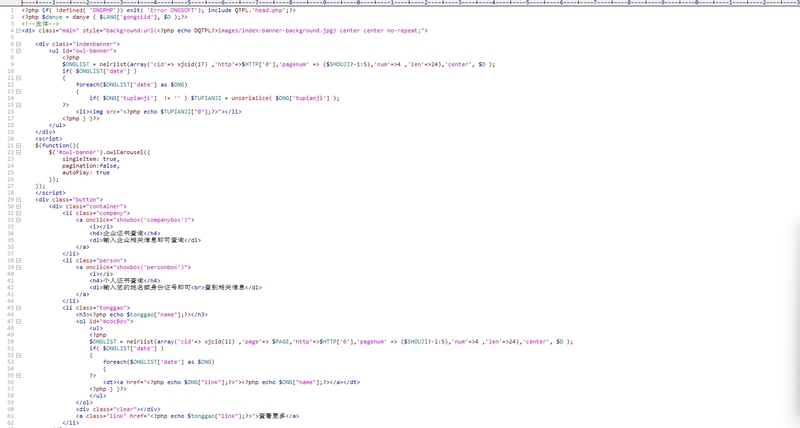Click the "<script>" tag on line 20

[49, 139]
